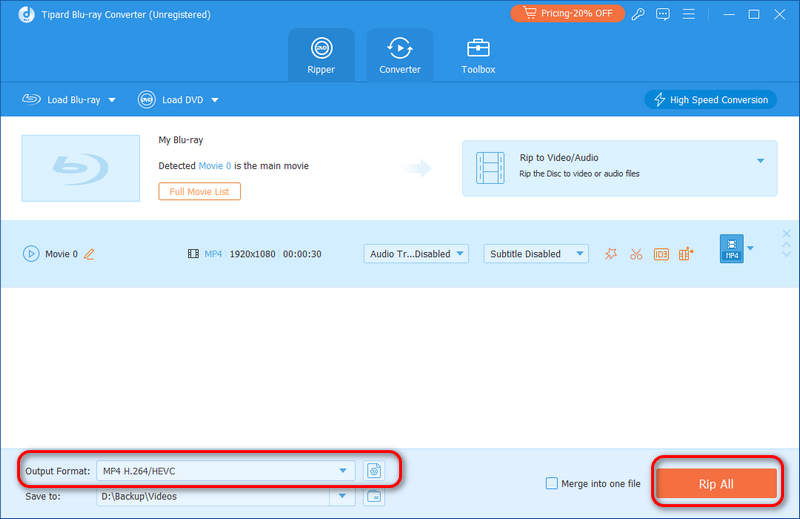Rename Movie 0 with pencil icon
Viewport: 800px width, 519px height.
point(89,254)
